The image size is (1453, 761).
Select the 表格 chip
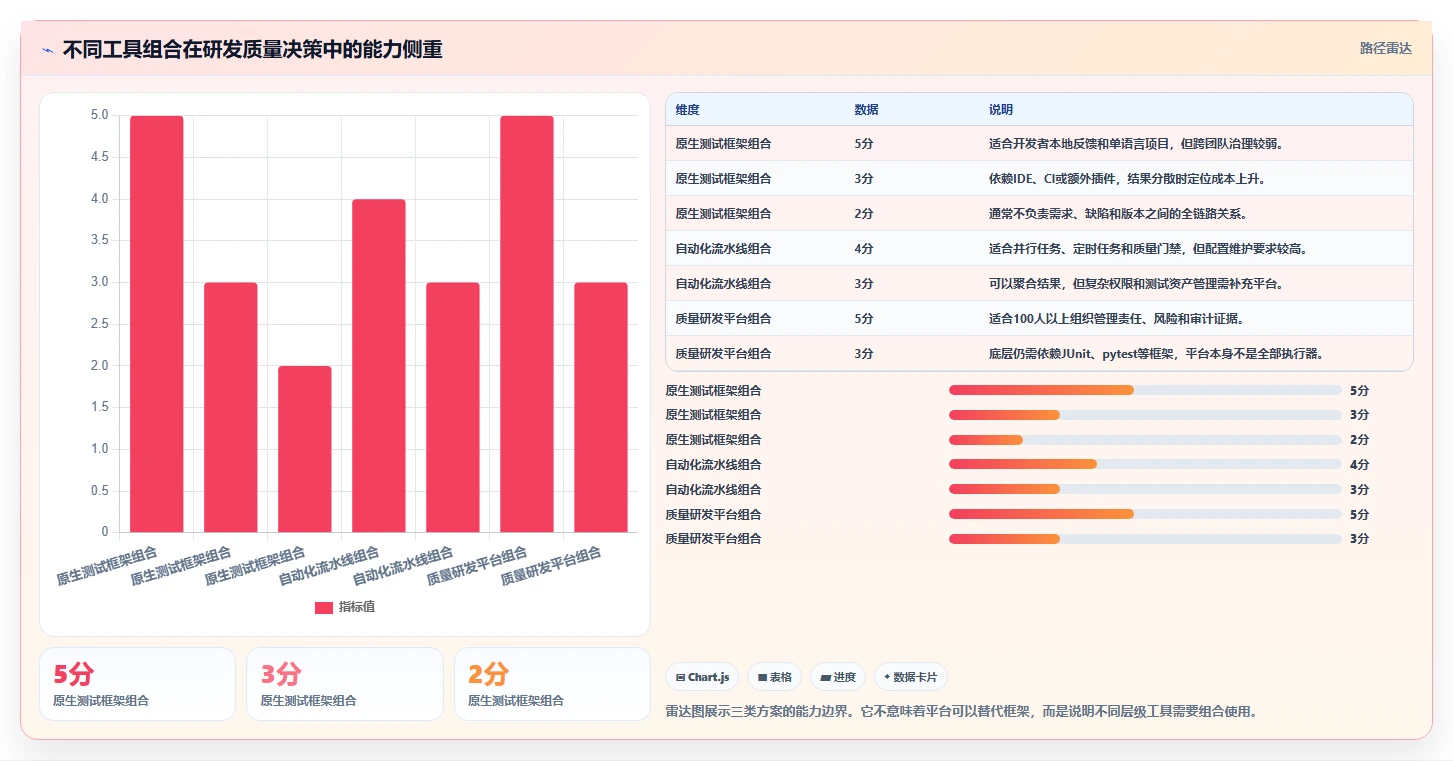[x=775, y=677]
